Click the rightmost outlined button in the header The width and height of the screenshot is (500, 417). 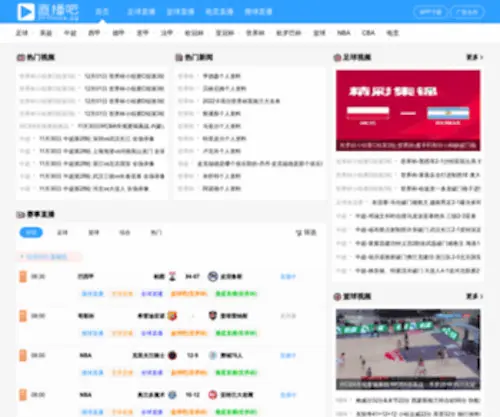pyautogui.click(x=467, y=12)
